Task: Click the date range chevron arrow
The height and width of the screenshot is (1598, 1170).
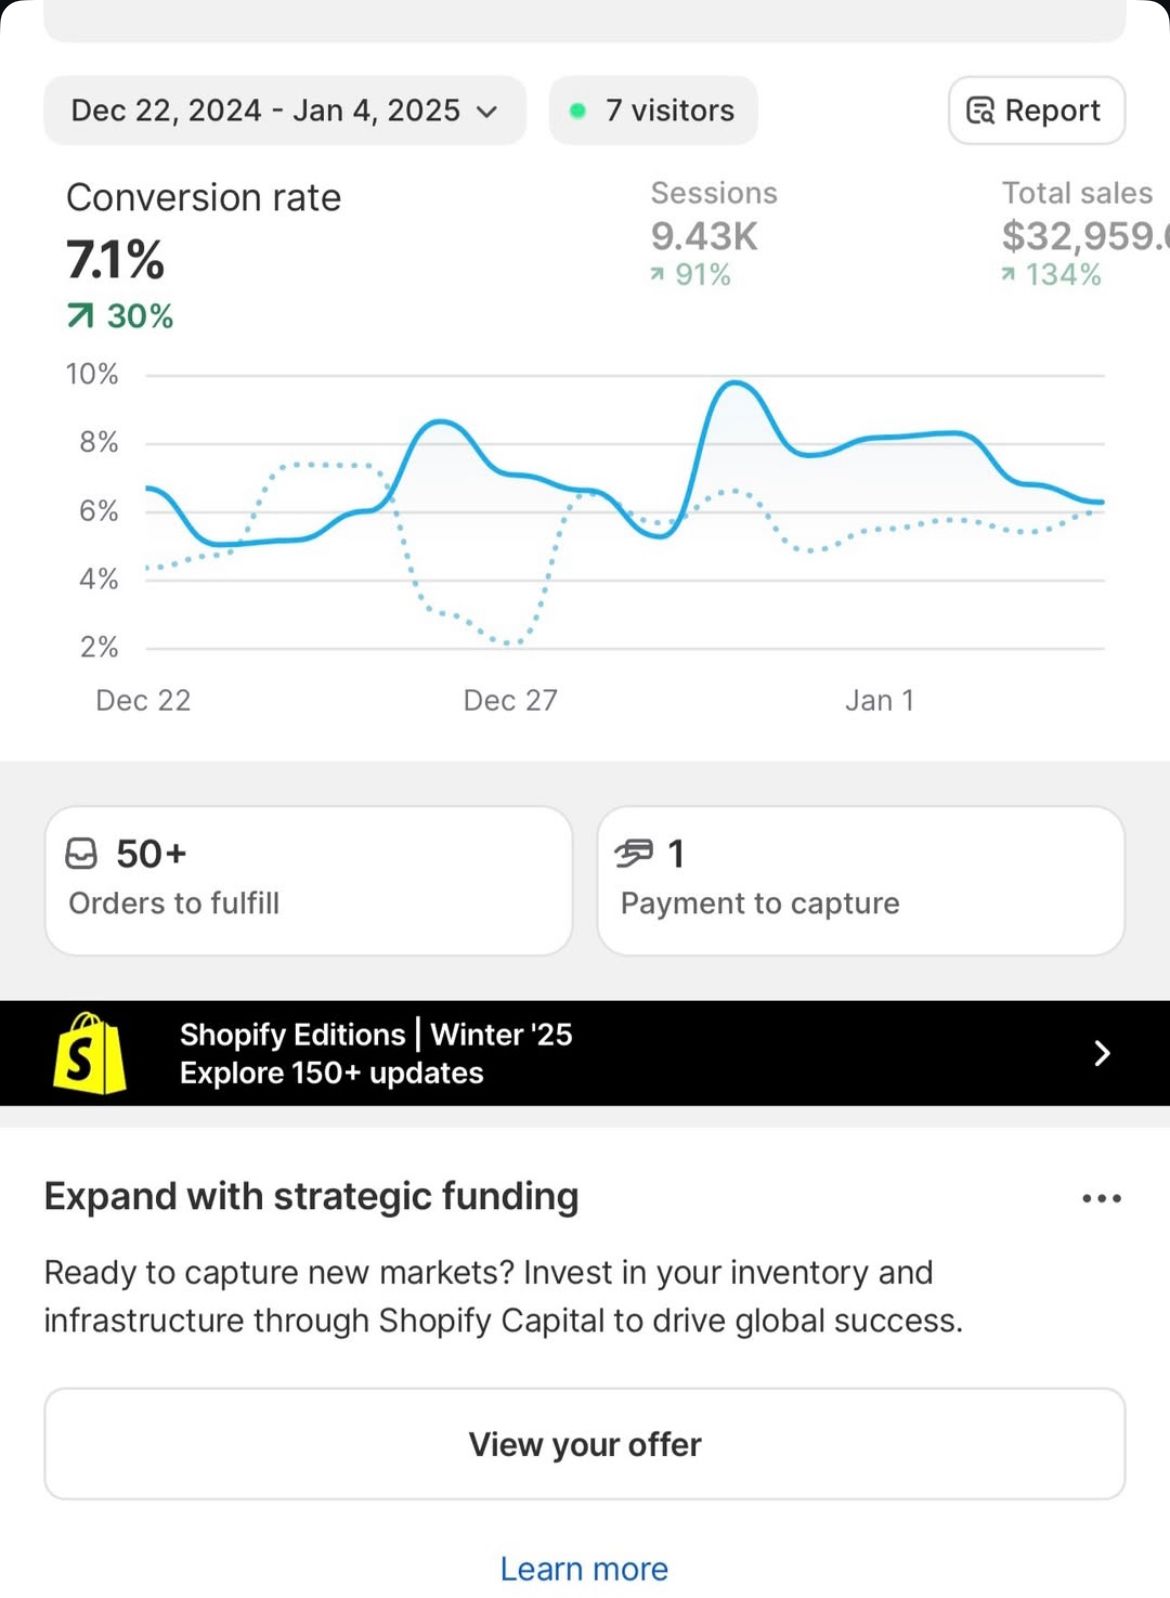Action: click(487, 111)
